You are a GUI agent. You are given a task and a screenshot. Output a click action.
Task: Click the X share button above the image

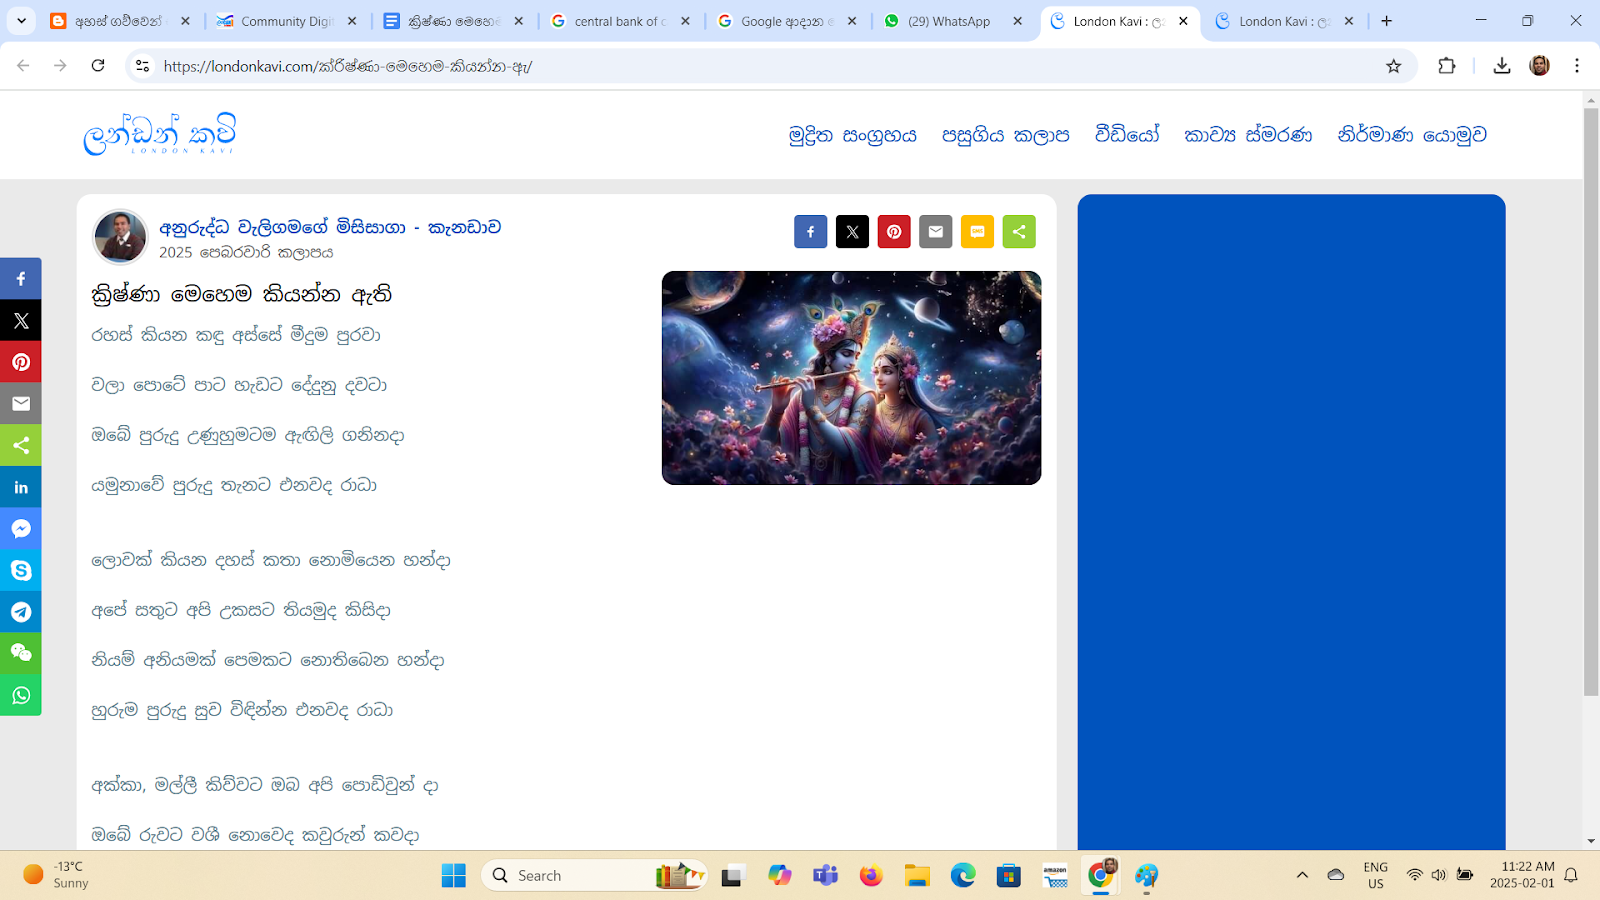click(852, 232)
